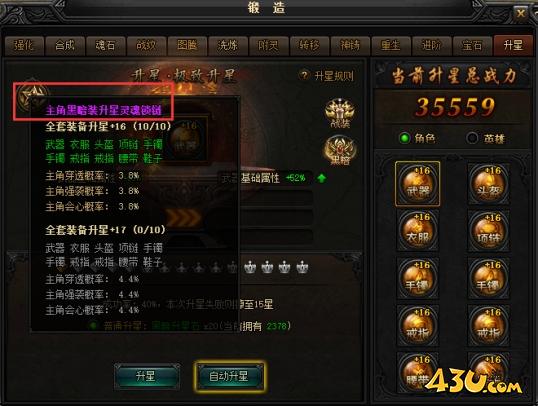Viewport: 538px width, 406px height.
Task: Open the 升星规则 help question mark
Action: [x=303, y=75]
